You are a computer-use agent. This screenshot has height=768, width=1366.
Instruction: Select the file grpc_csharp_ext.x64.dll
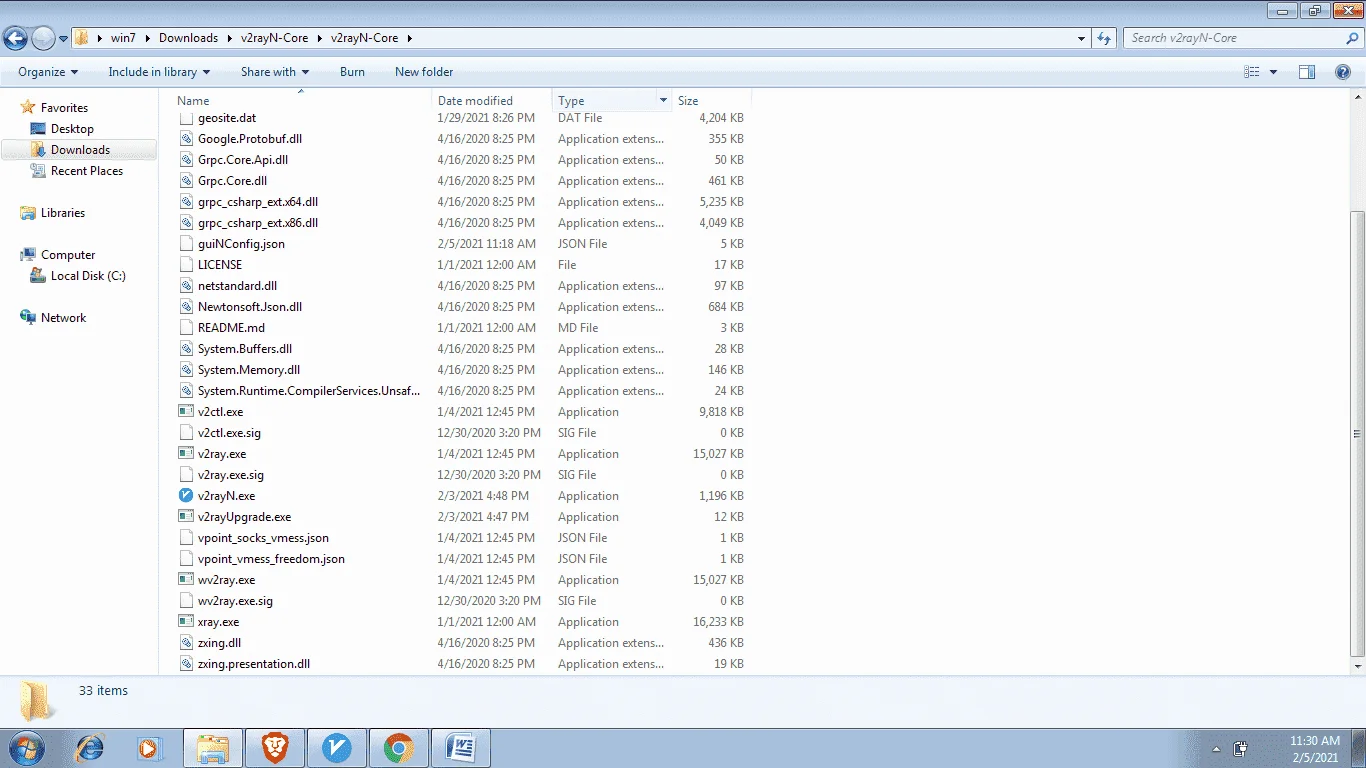point(258,202)
